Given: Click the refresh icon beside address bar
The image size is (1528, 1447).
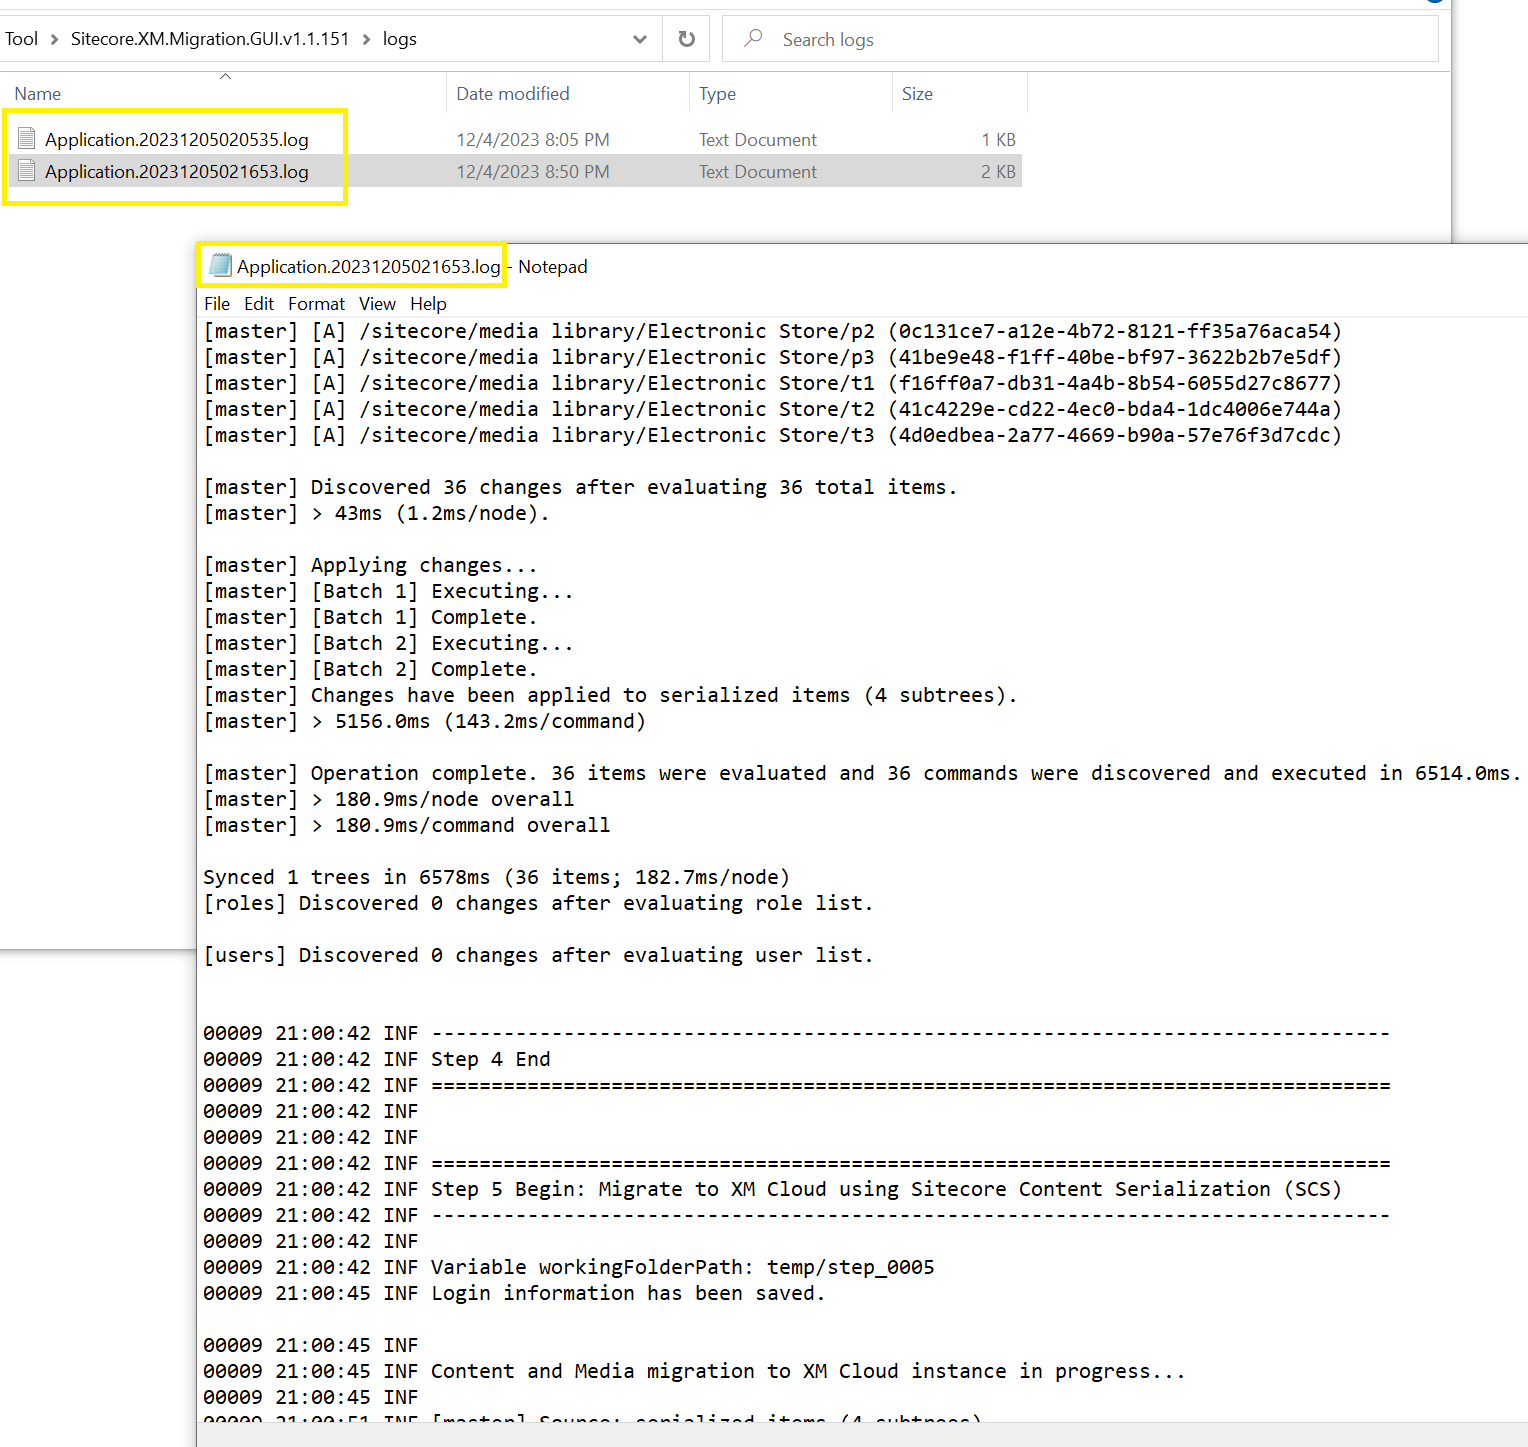Looking at the screenshot, I should click(x=686, y=39).
